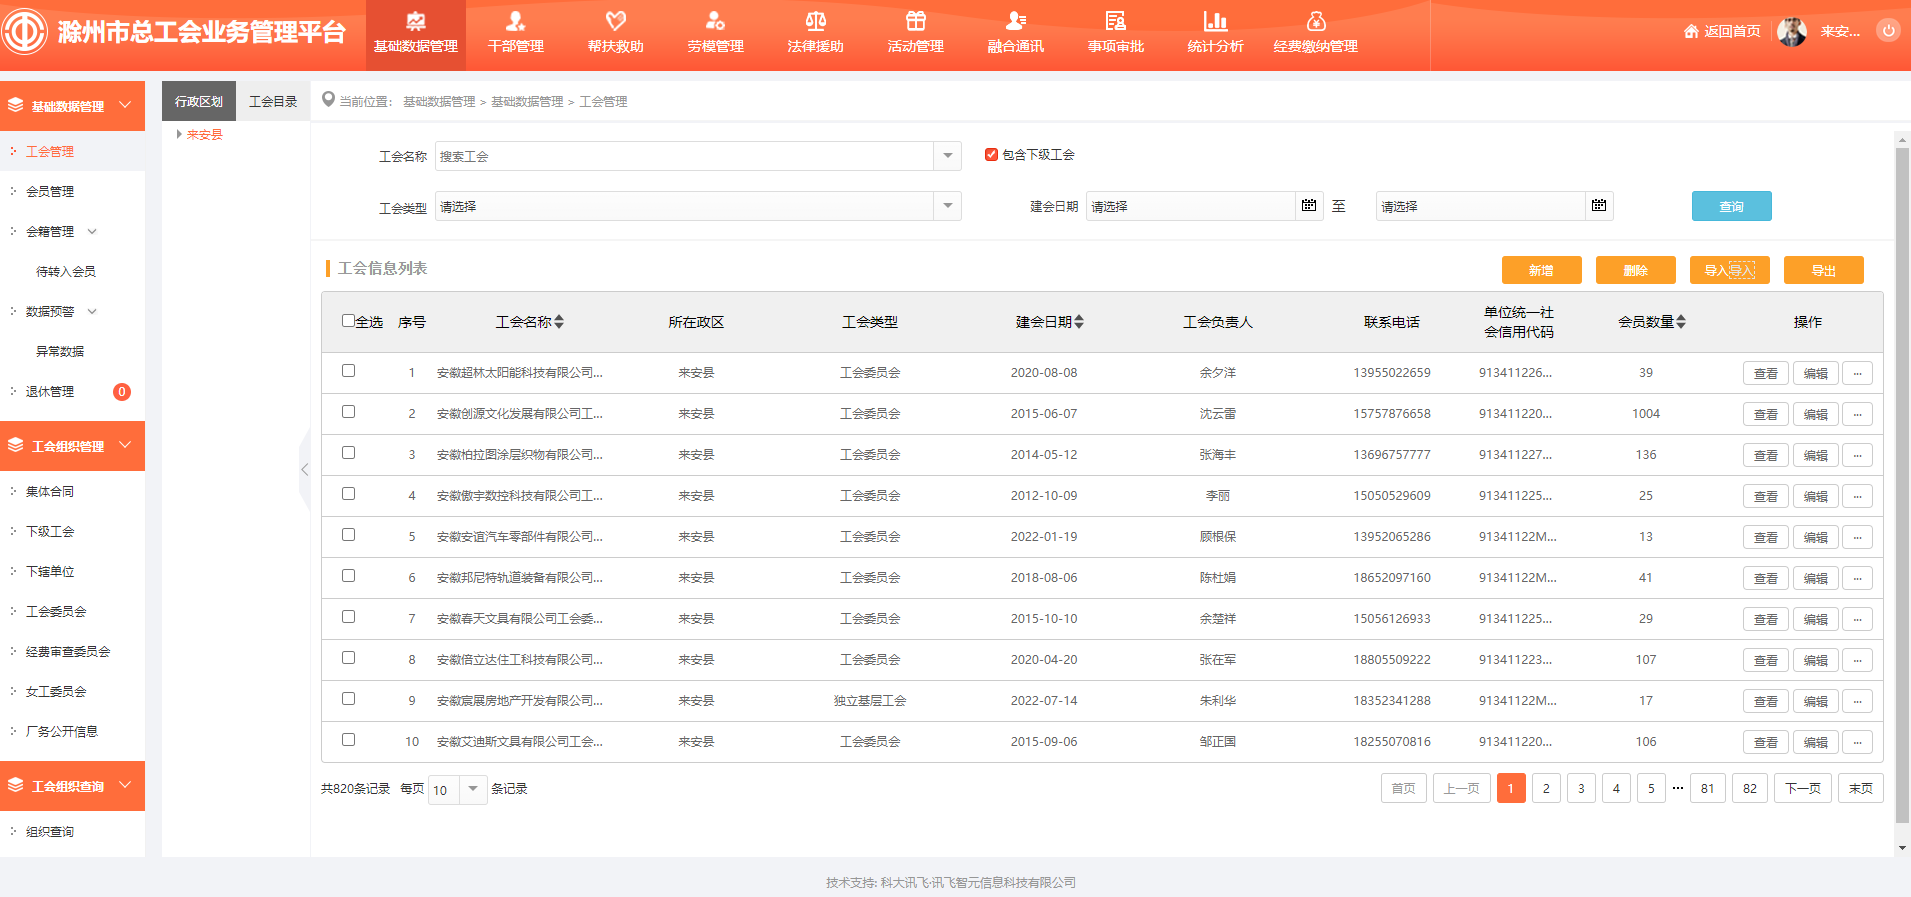Open 融合通讯 navigation icon

(x=1016, y=21)
